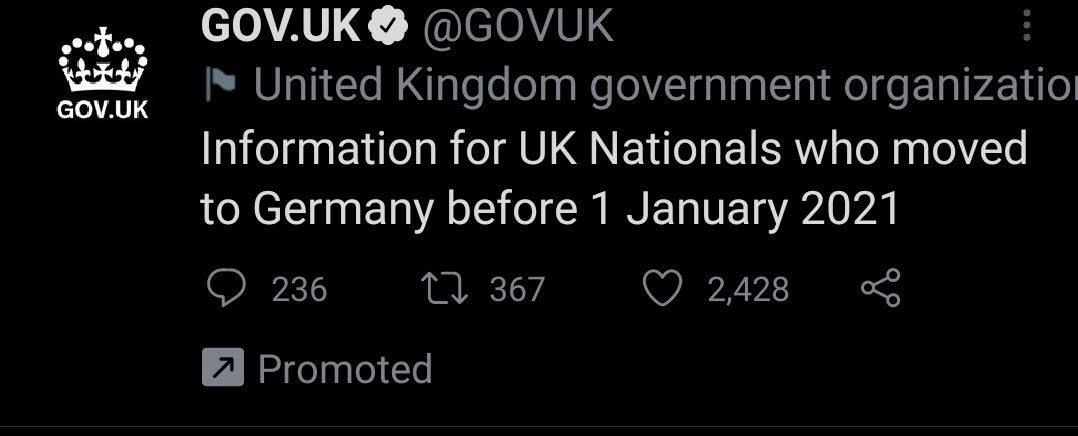Click the tweet line mentioning Germany before 2021
Screen dimensions: 1078x436
click(551, 209)
